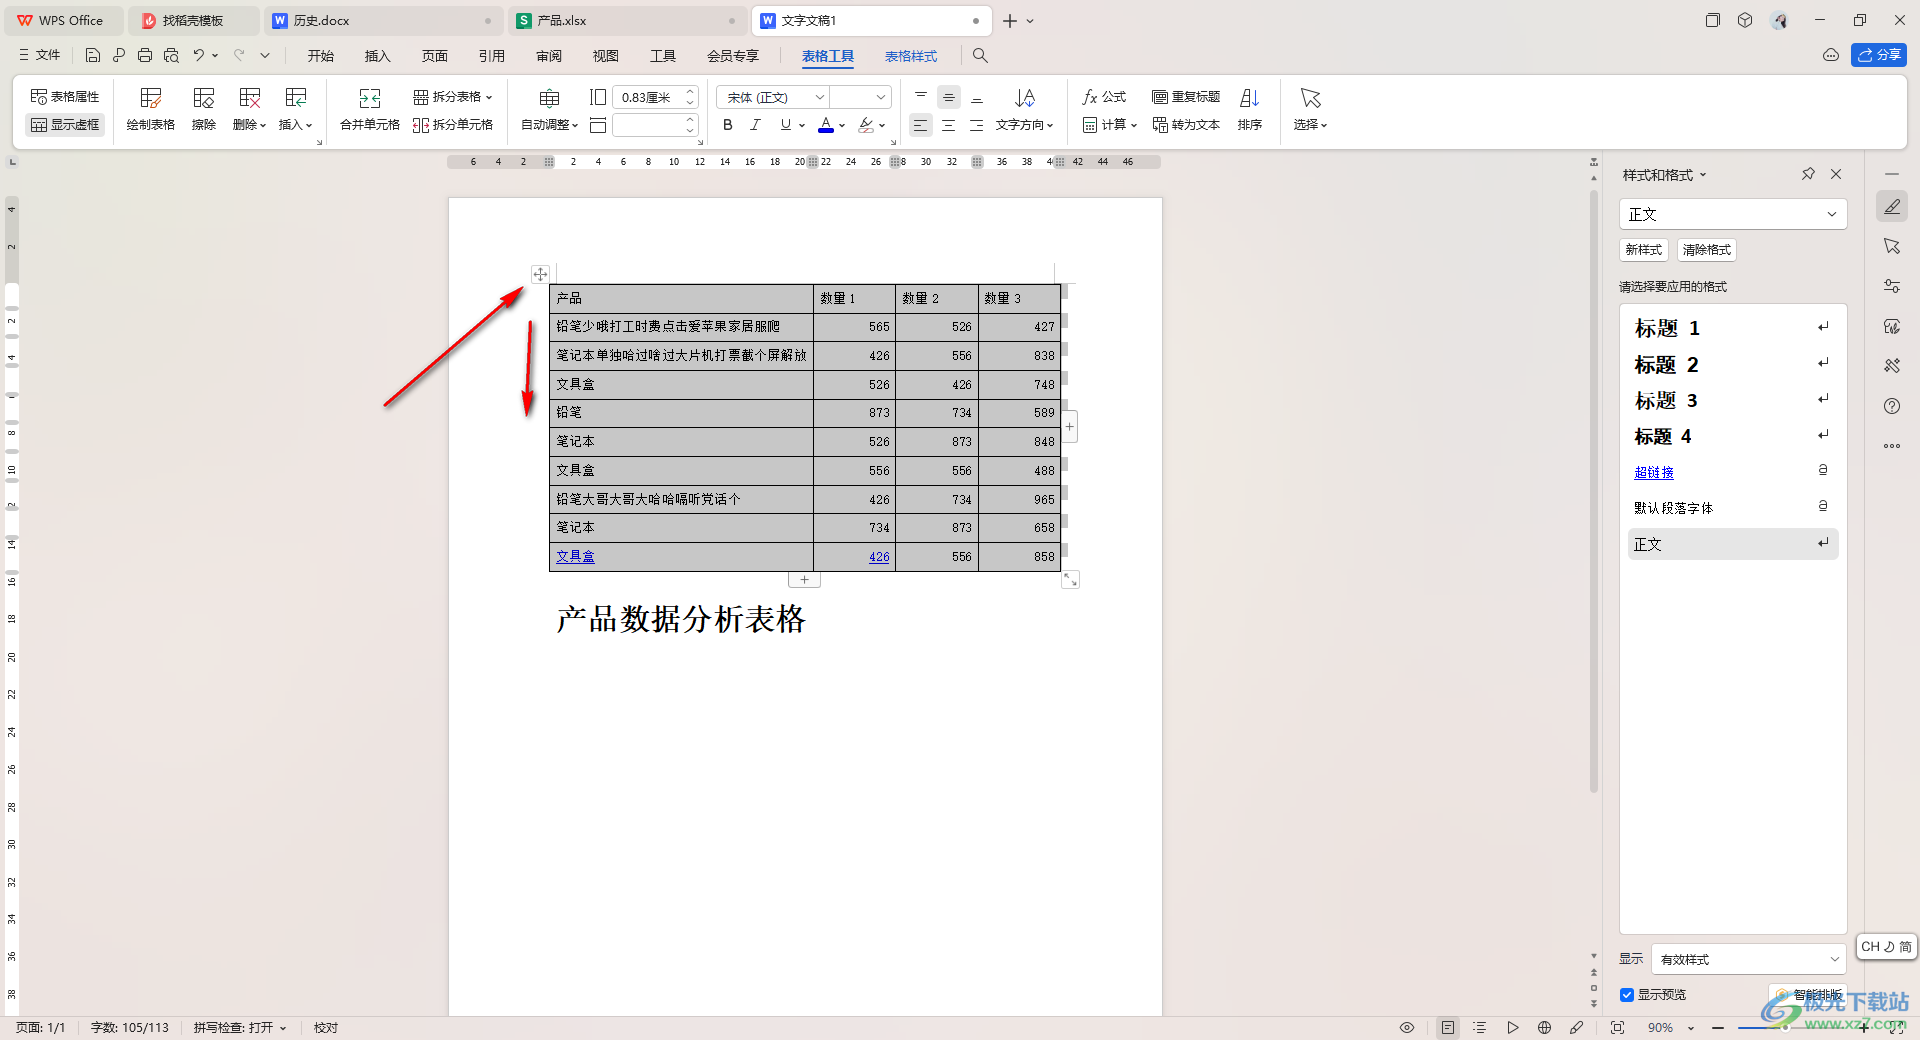Image resolution: width=1920 pixels, height=1040 pixels.
Task: Open the 表格样式 ribbon tab
Action: [x=911, y=56]
